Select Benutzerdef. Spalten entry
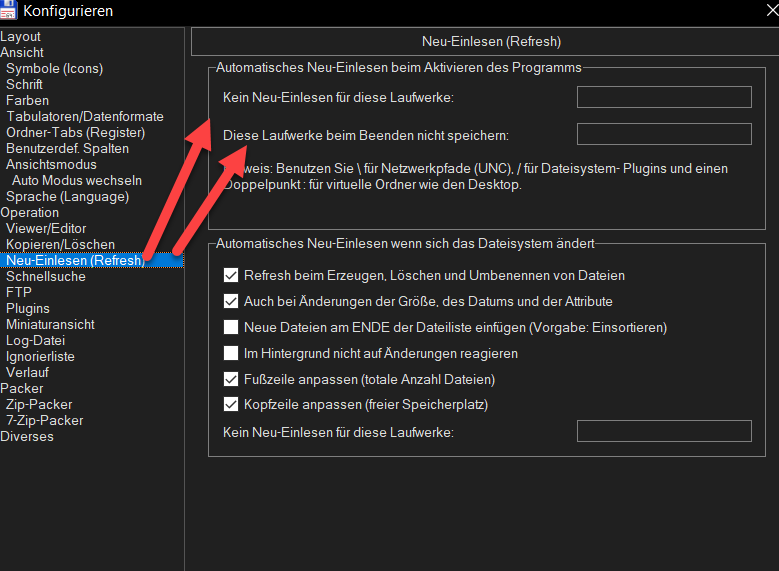Screen dimensions: 779x571 pyautogui.click(x=68, y=149)
